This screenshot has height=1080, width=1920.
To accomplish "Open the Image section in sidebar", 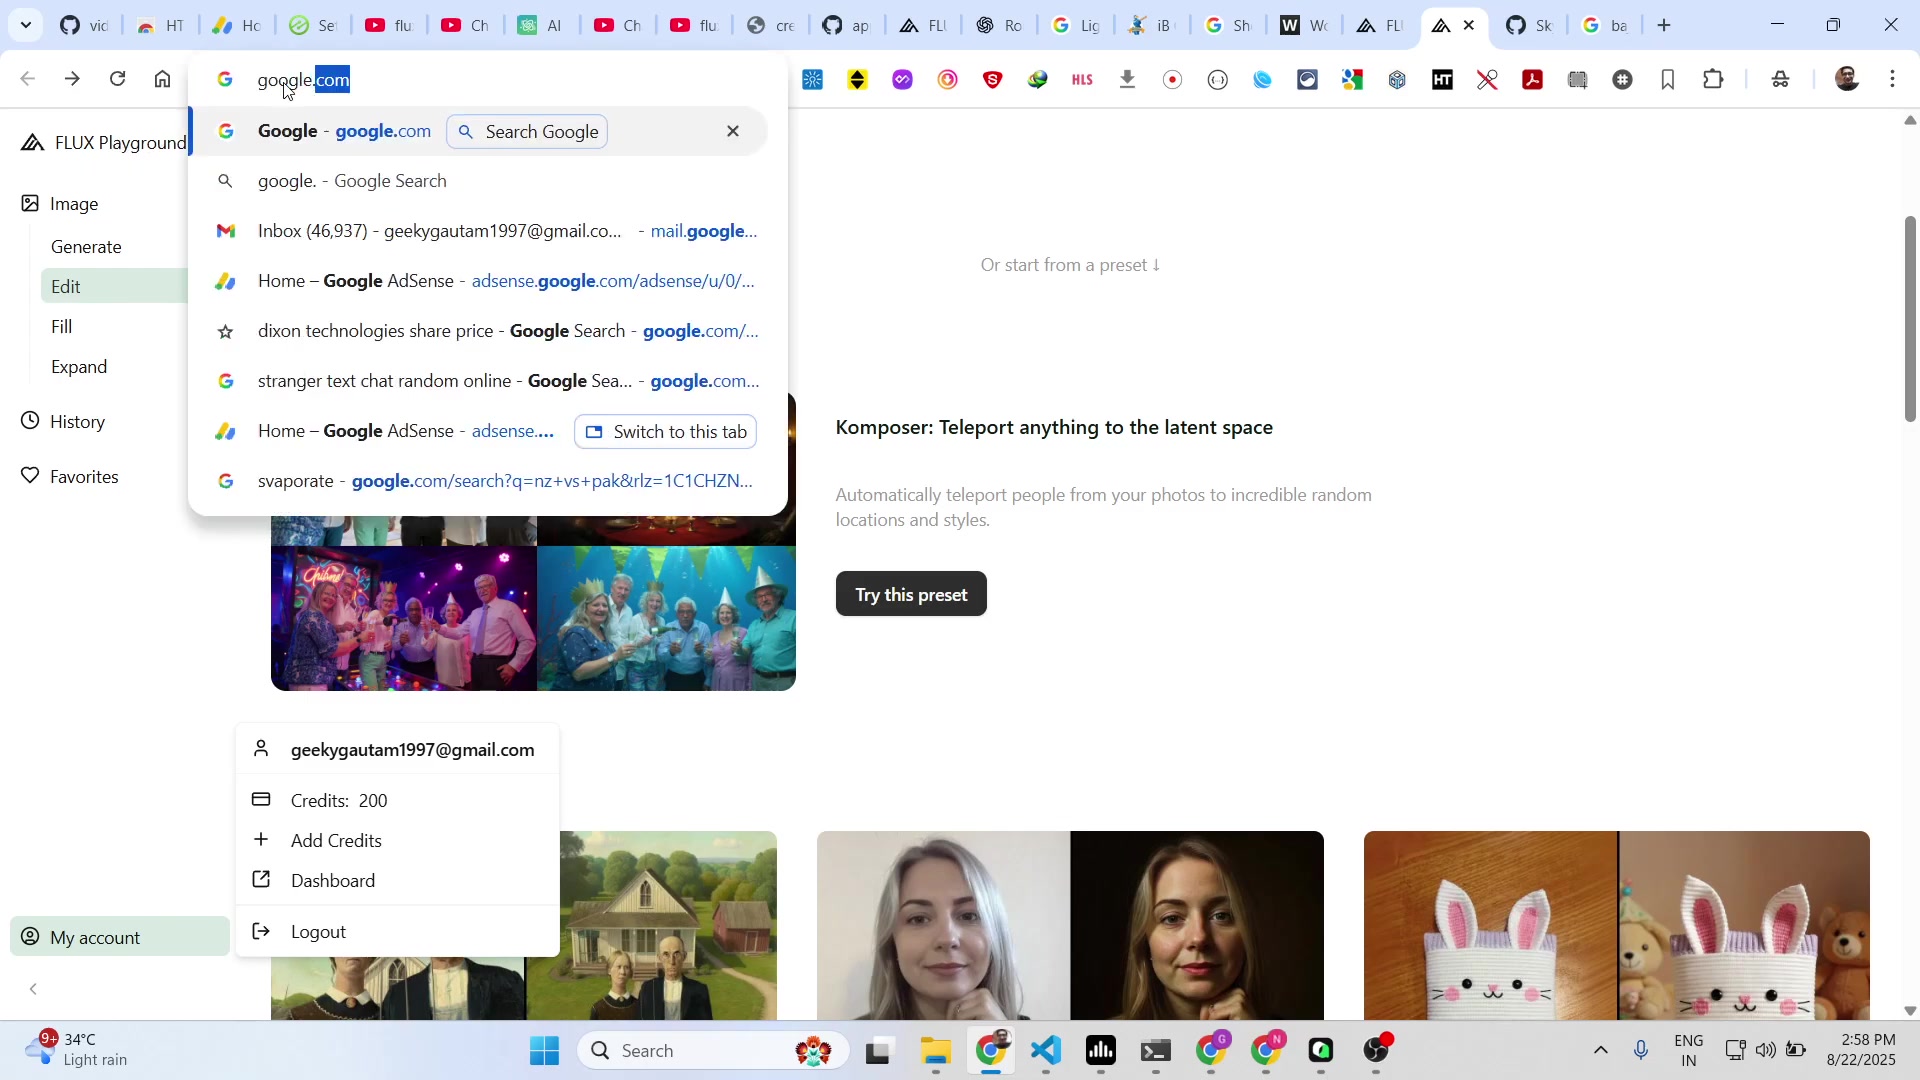I will click(x=60, y=204).
